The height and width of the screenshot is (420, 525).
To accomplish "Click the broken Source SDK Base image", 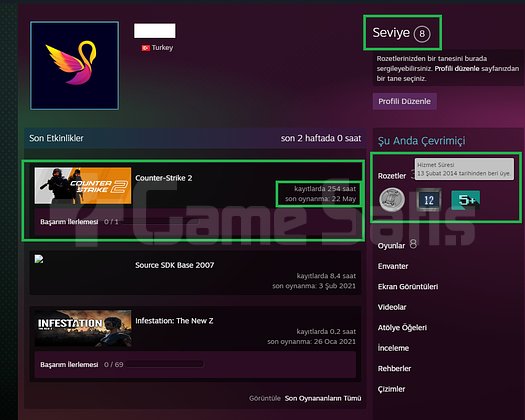I will click(x=39, y=259).
